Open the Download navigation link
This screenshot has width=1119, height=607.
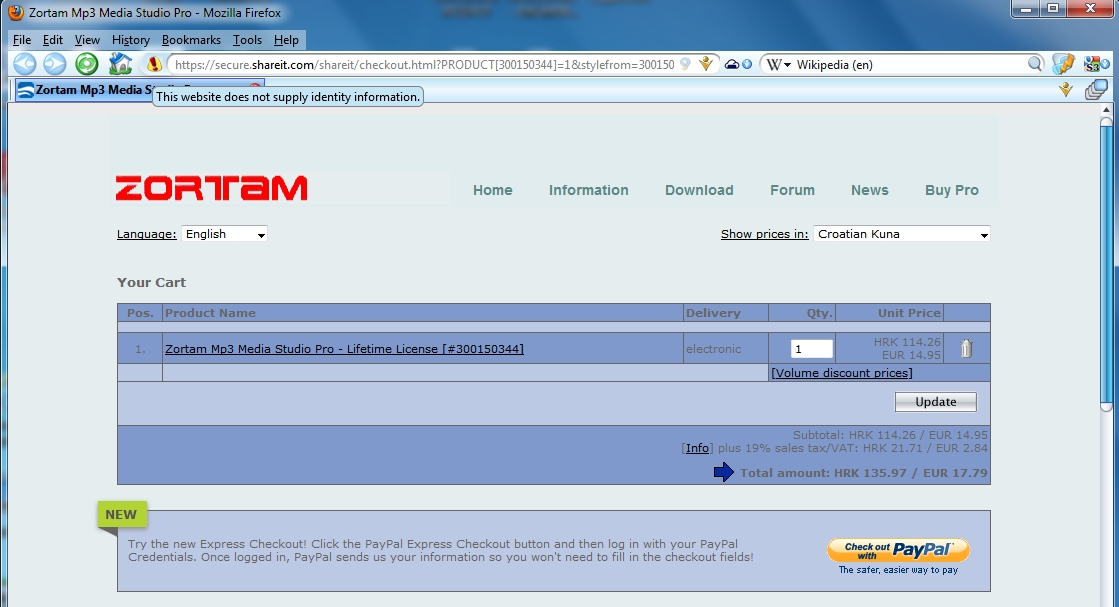[x=699, y=190]
